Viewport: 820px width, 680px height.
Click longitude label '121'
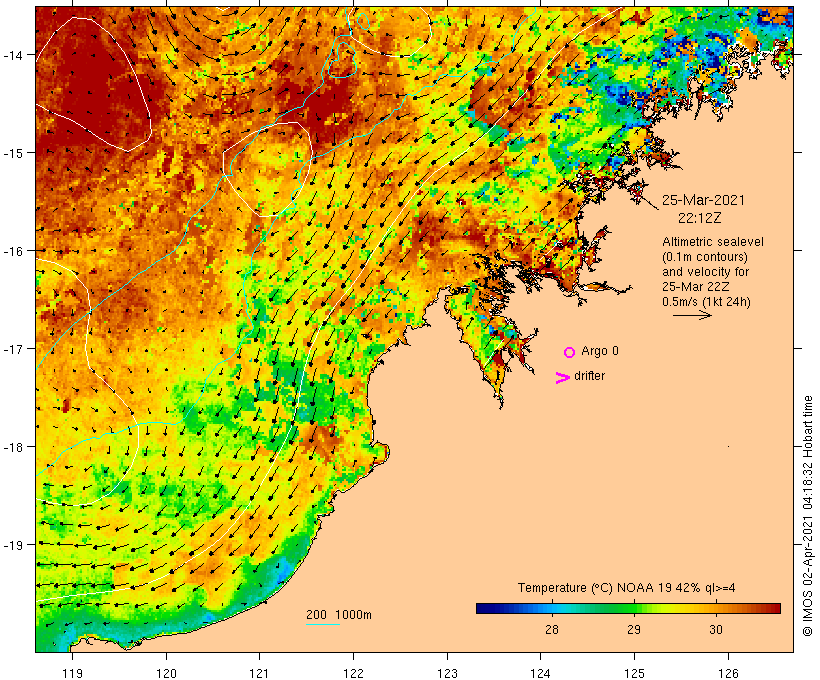tap(259, 673)
